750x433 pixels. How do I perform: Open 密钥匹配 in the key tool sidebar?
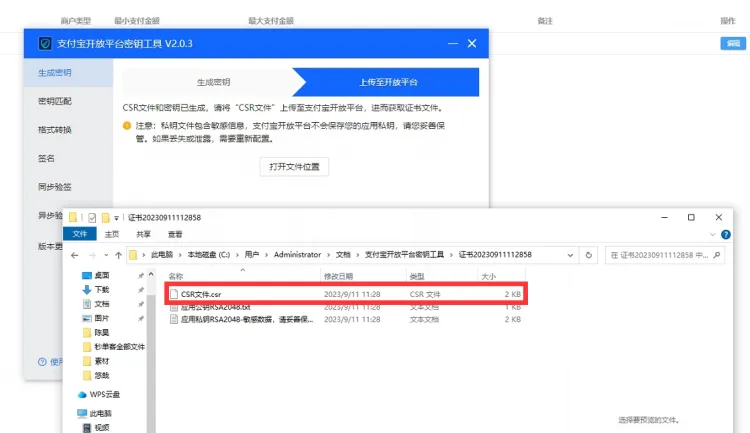click(x=55, y=101)
